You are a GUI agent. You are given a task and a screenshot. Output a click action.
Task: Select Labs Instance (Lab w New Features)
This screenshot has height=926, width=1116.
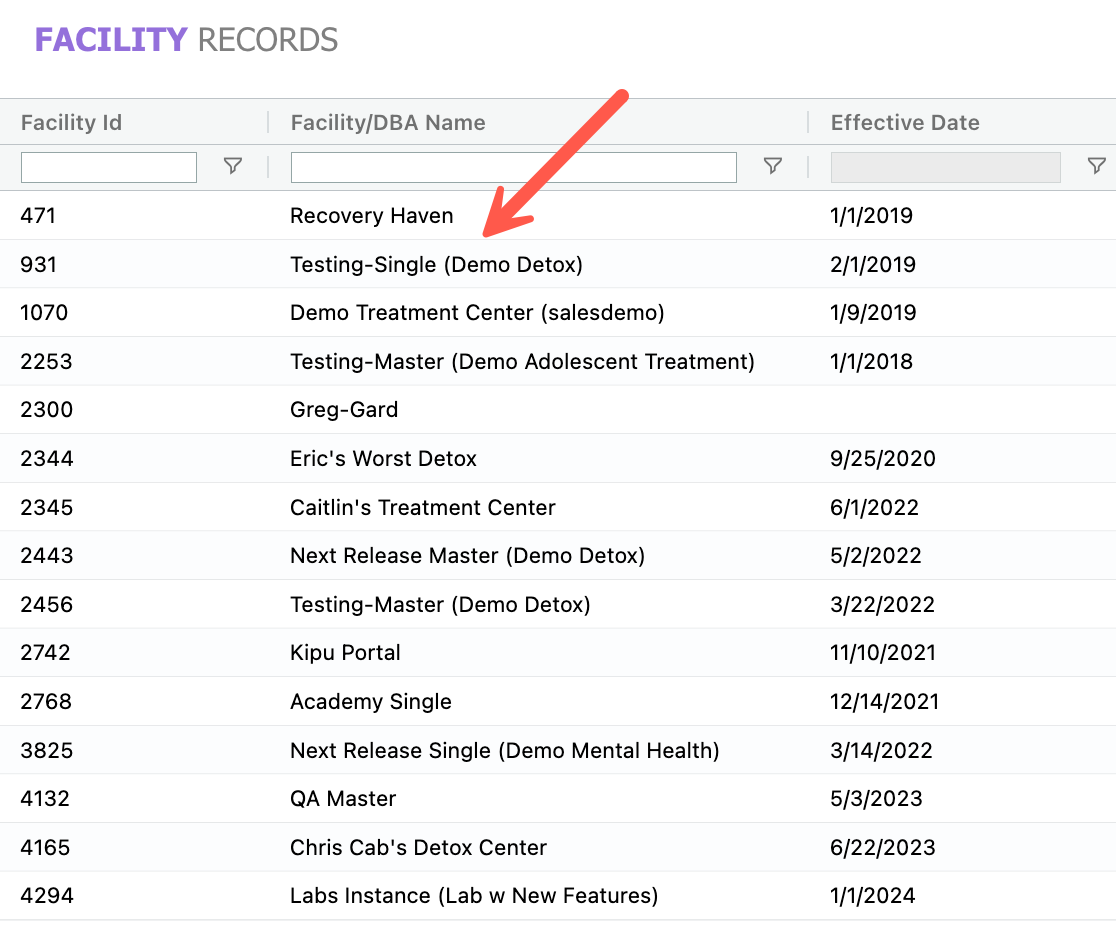tap(474, 896)
